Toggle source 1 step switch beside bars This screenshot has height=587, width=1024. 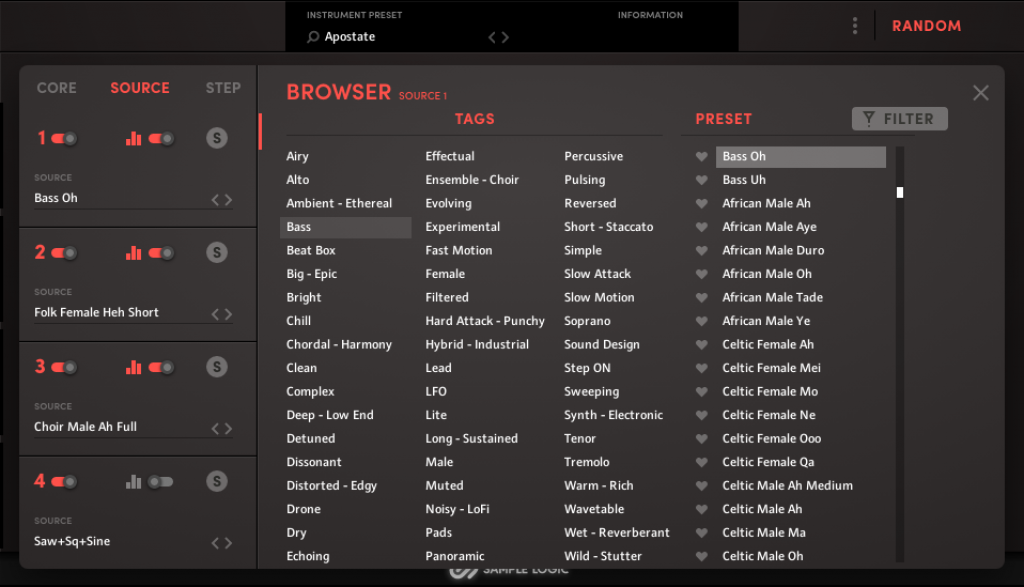click(161, 138)
